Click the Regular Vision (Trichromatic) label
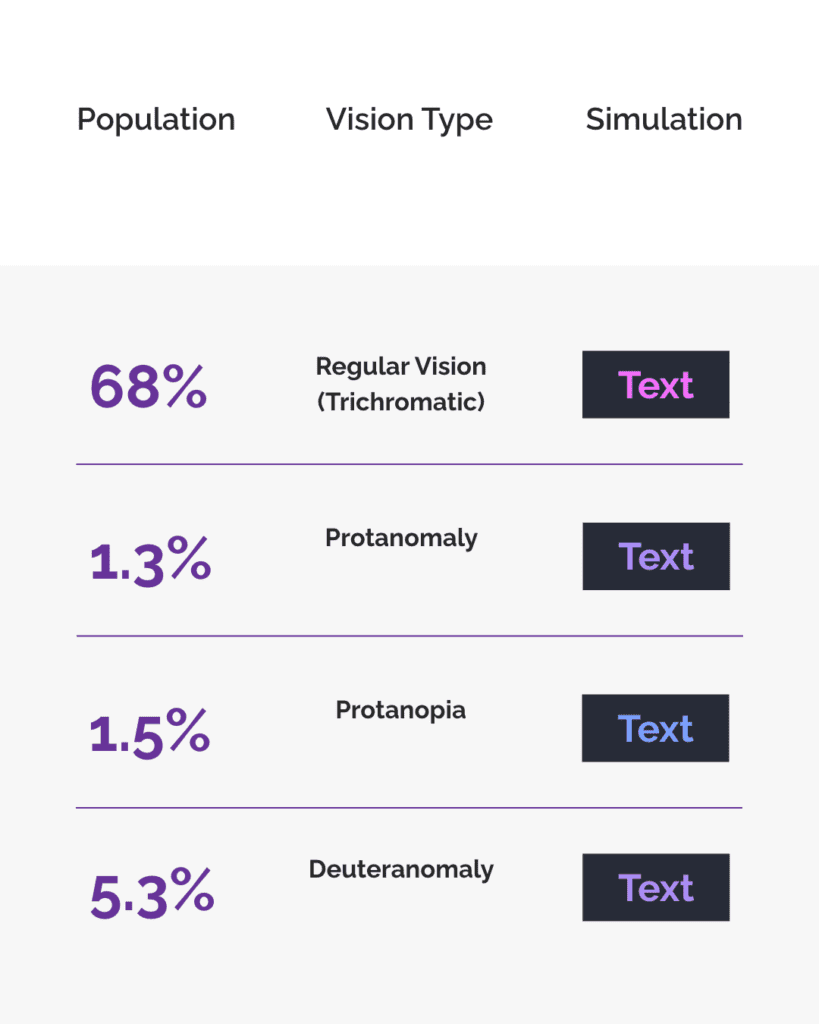The height and width of the screenshot is (1024, 819). click(x=401, y=384)
